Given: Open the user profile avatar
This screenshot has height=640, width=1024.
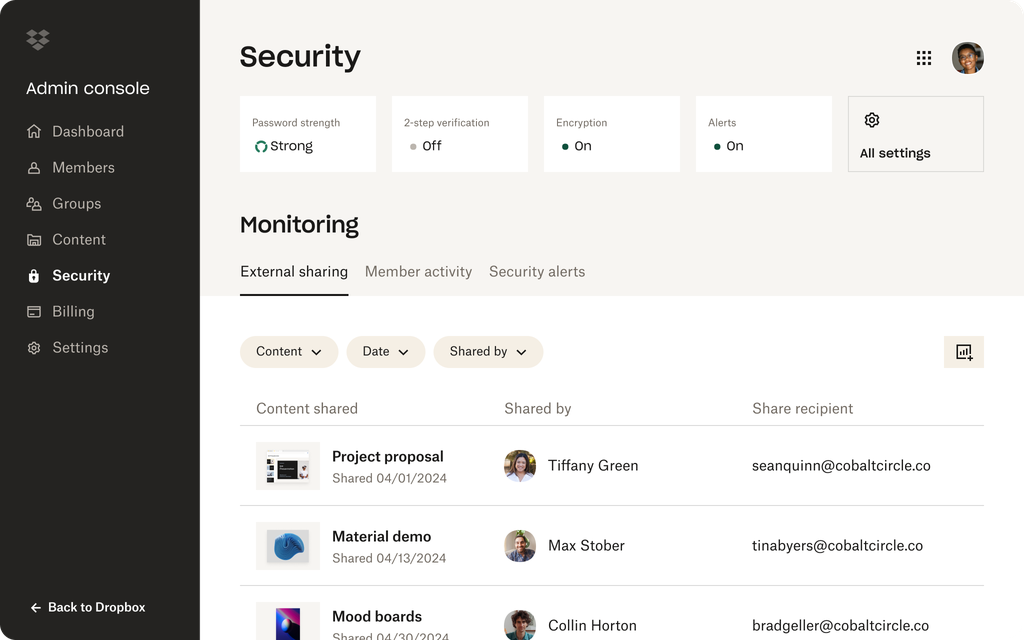Looking at the screenshot, I should 967,58.
